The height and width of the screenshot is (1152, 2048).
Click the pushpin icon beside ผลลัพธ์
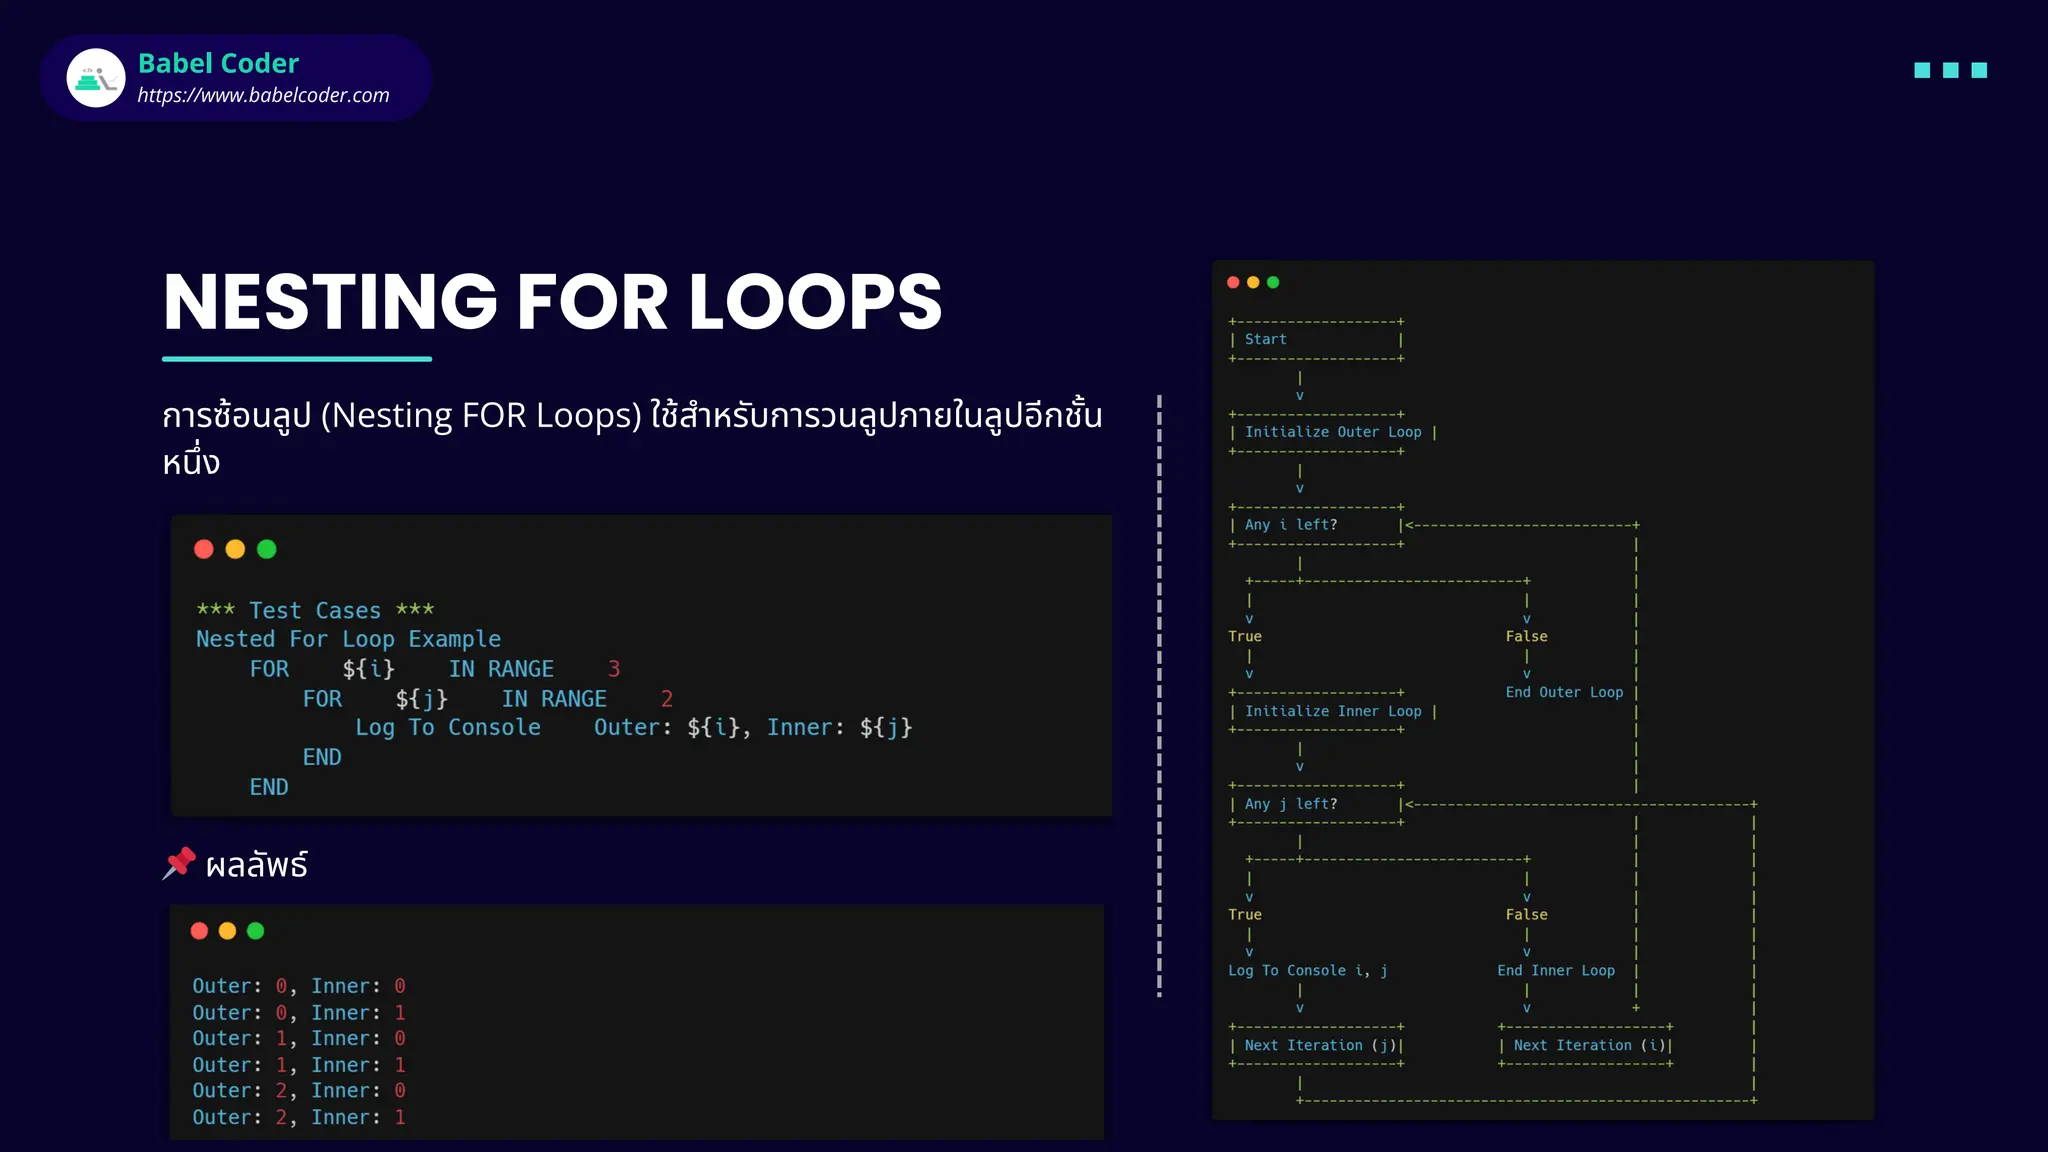tap(179, 864)
